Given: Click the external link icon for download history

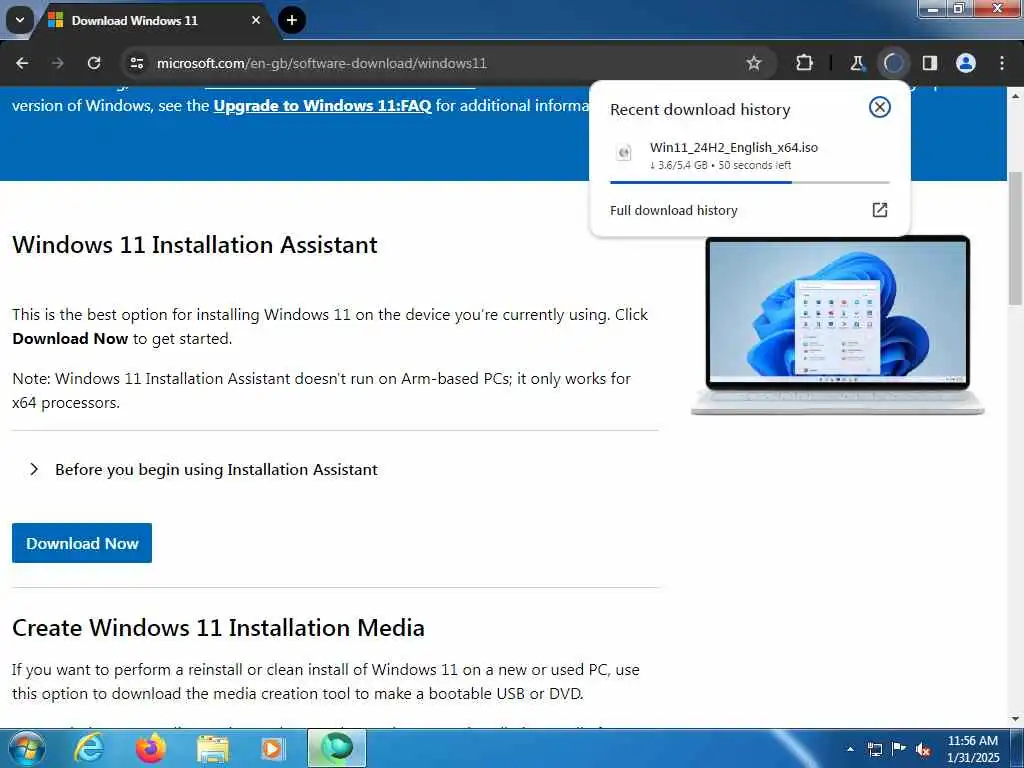Looking at the screenshot, I should [880, 210].
